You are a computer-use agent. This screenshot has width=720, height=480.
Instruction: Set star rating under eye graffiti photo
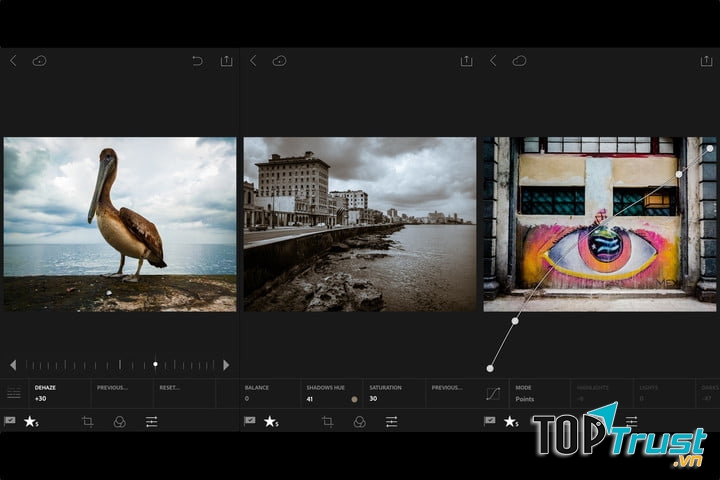pyautogui.click(x=511, y=421)
